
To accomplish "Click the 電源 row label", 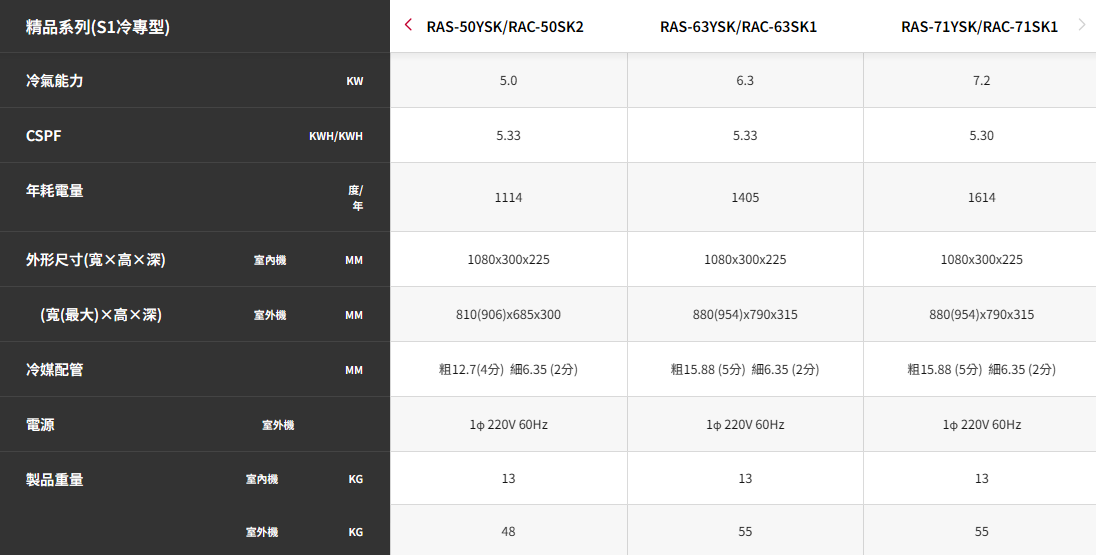I will point(40,424).
